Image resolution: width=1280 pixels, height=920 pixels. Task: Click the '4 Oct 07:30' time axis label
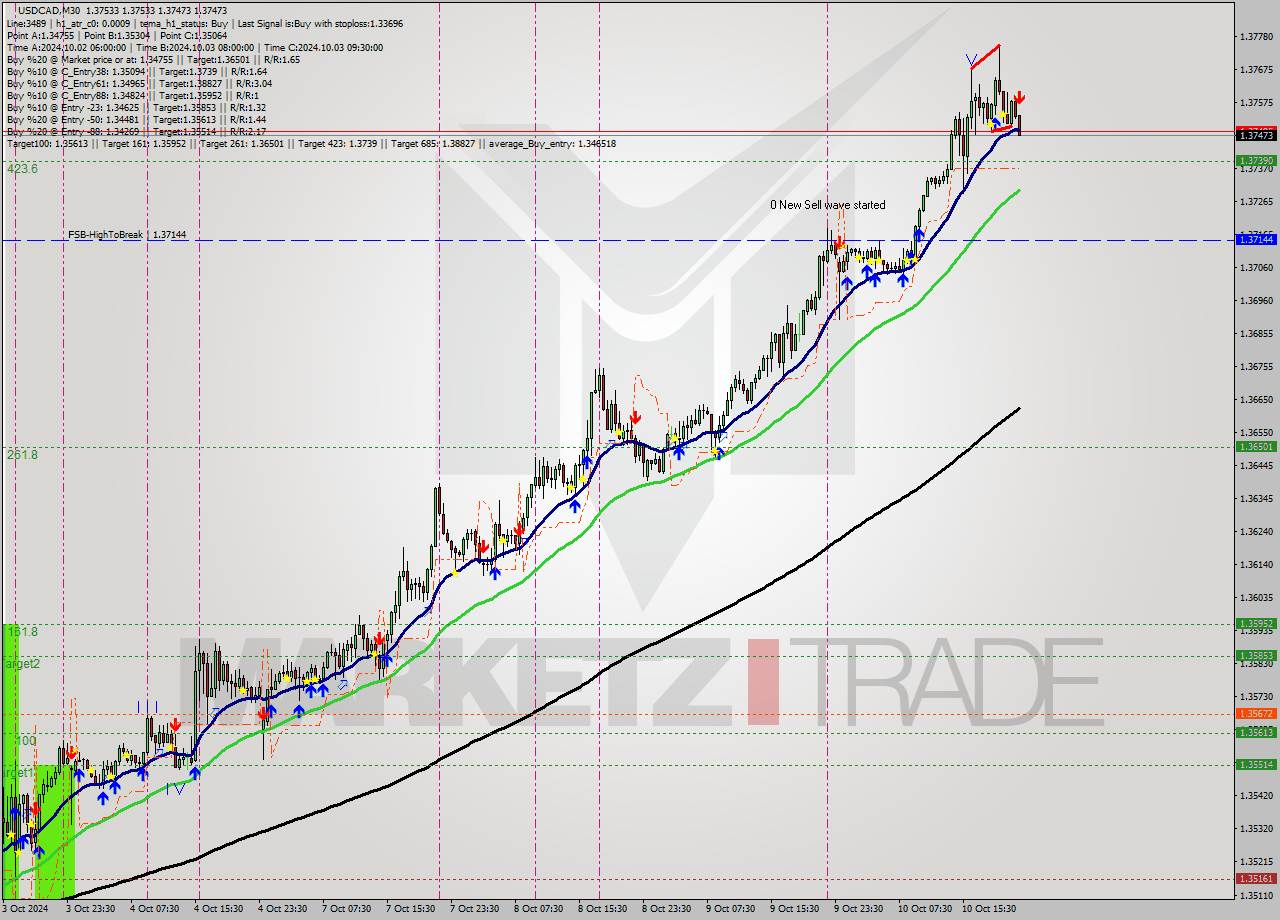(155, 908)
